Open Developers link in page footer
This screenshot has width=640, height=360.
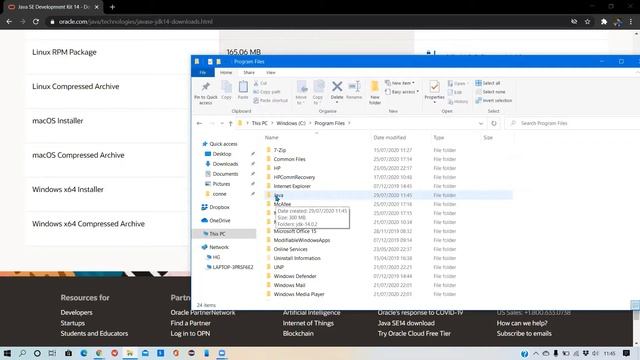pyautogui.click(x=76, y=313)
